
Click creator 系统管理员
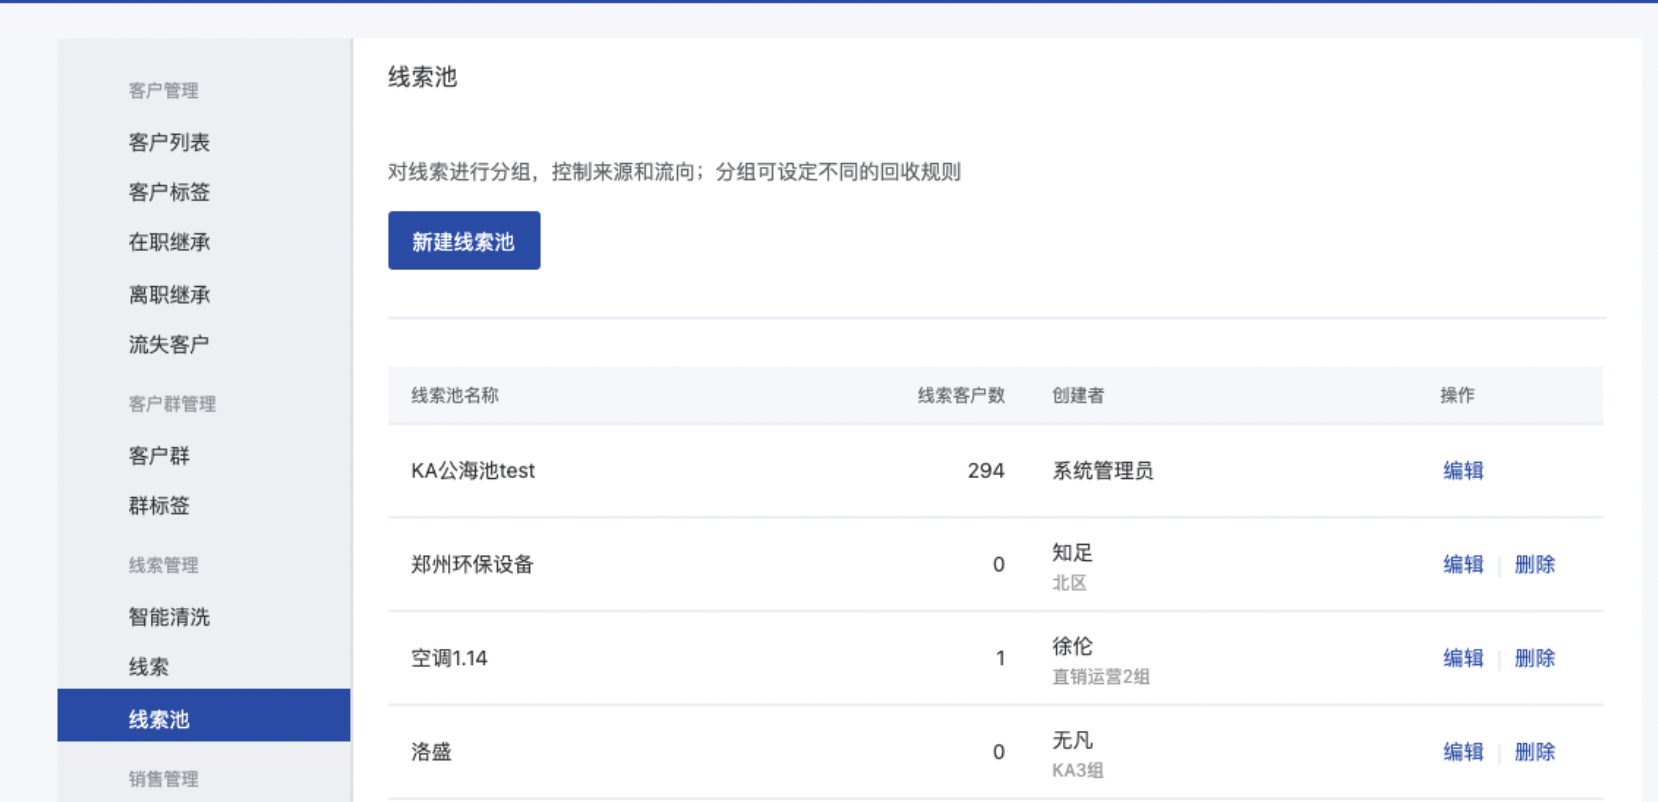tap(1102, 470)
